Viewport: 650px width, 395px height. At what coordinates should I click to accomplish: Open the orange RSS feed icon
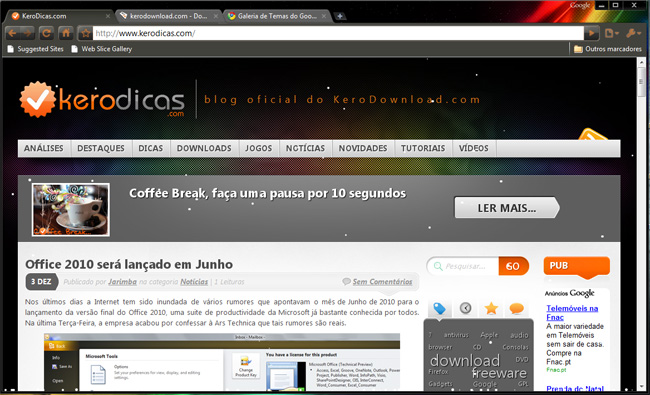click(593, 134)
